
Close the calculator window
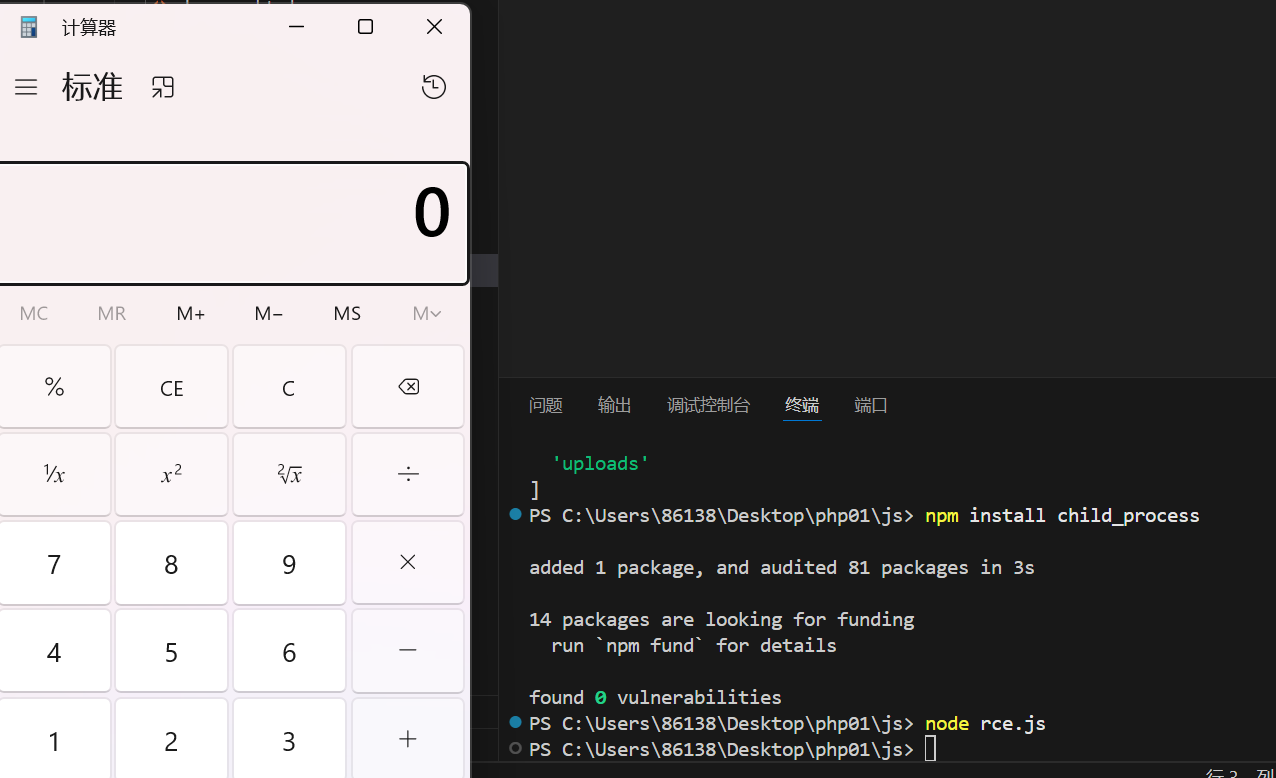click(x=434, y=27)
